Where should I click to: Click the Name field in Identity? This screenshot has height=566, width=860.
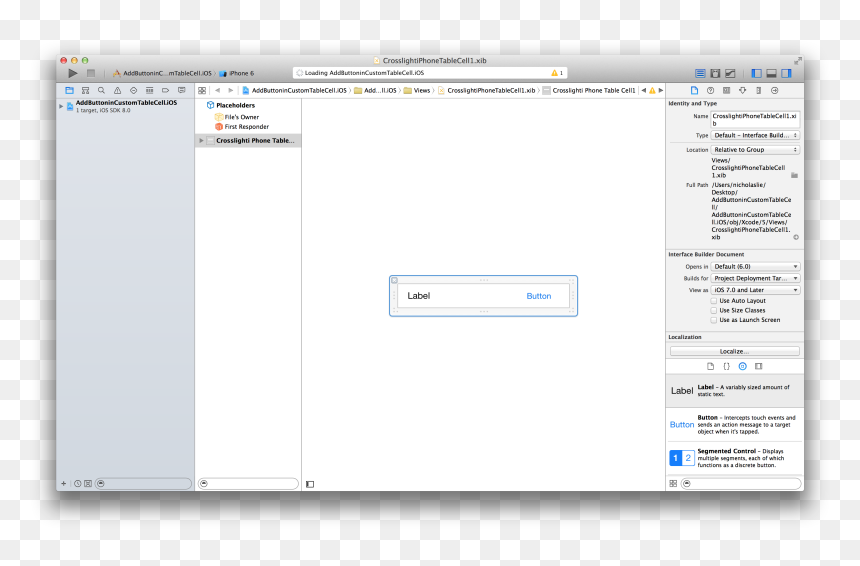[755, 120]
